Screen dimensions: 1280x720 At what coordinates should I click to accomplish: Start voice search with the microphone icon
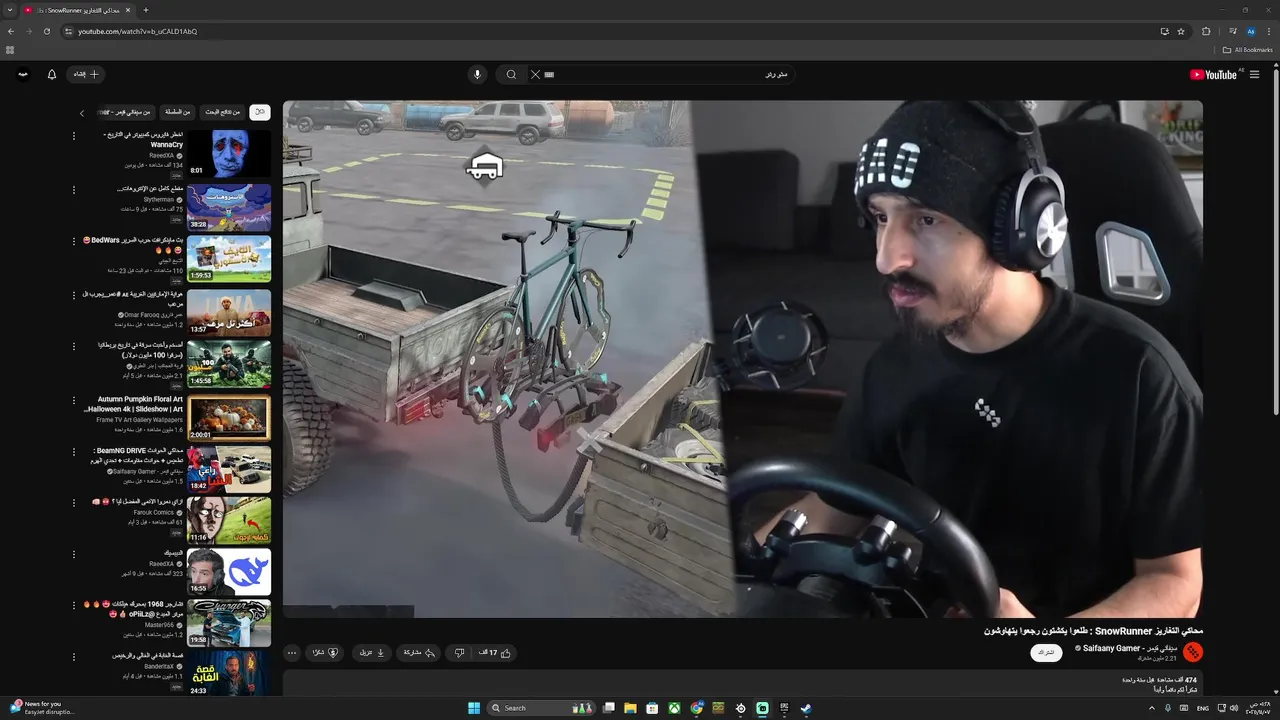[x=477, y=74]
